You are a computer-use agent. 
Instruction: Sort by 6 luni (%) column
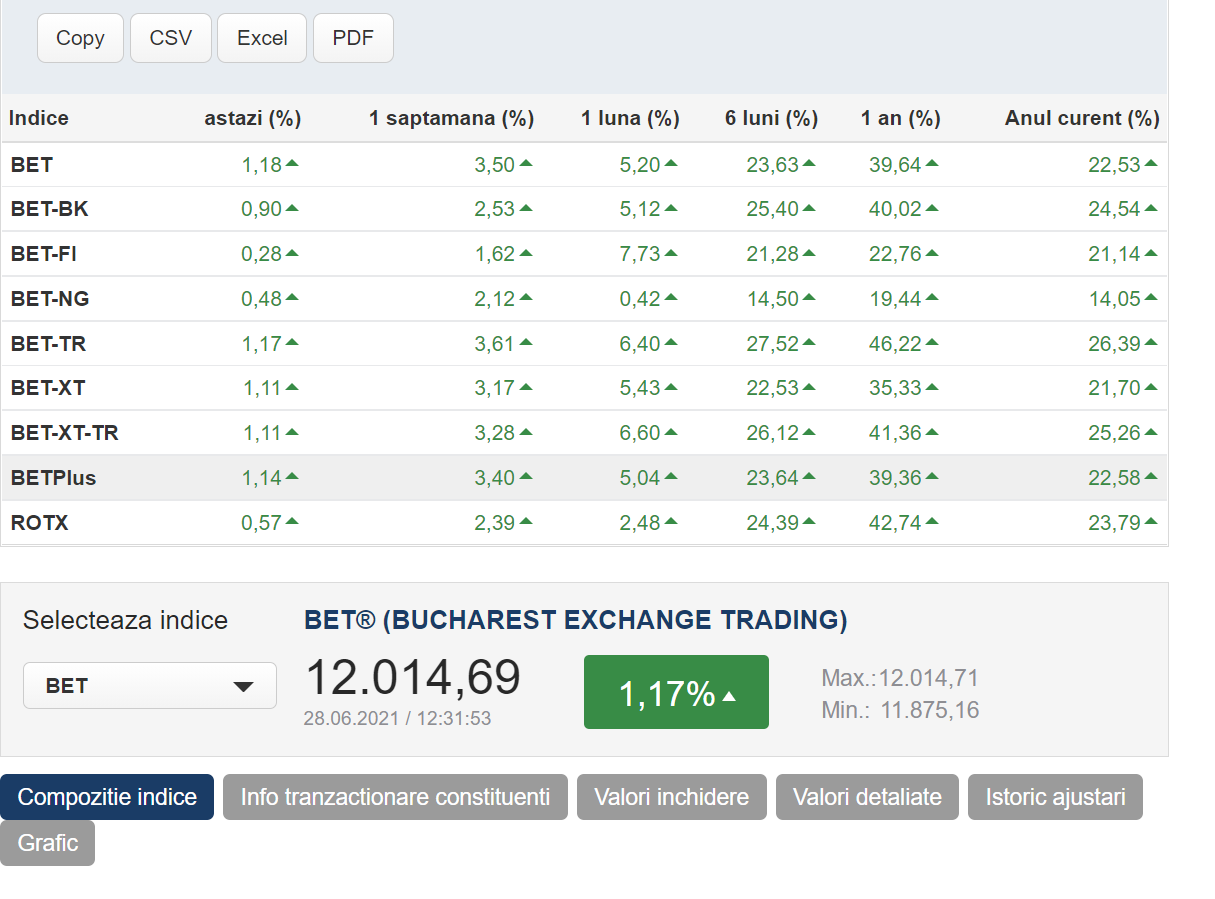pyautogui.click(x=772, y=118)
